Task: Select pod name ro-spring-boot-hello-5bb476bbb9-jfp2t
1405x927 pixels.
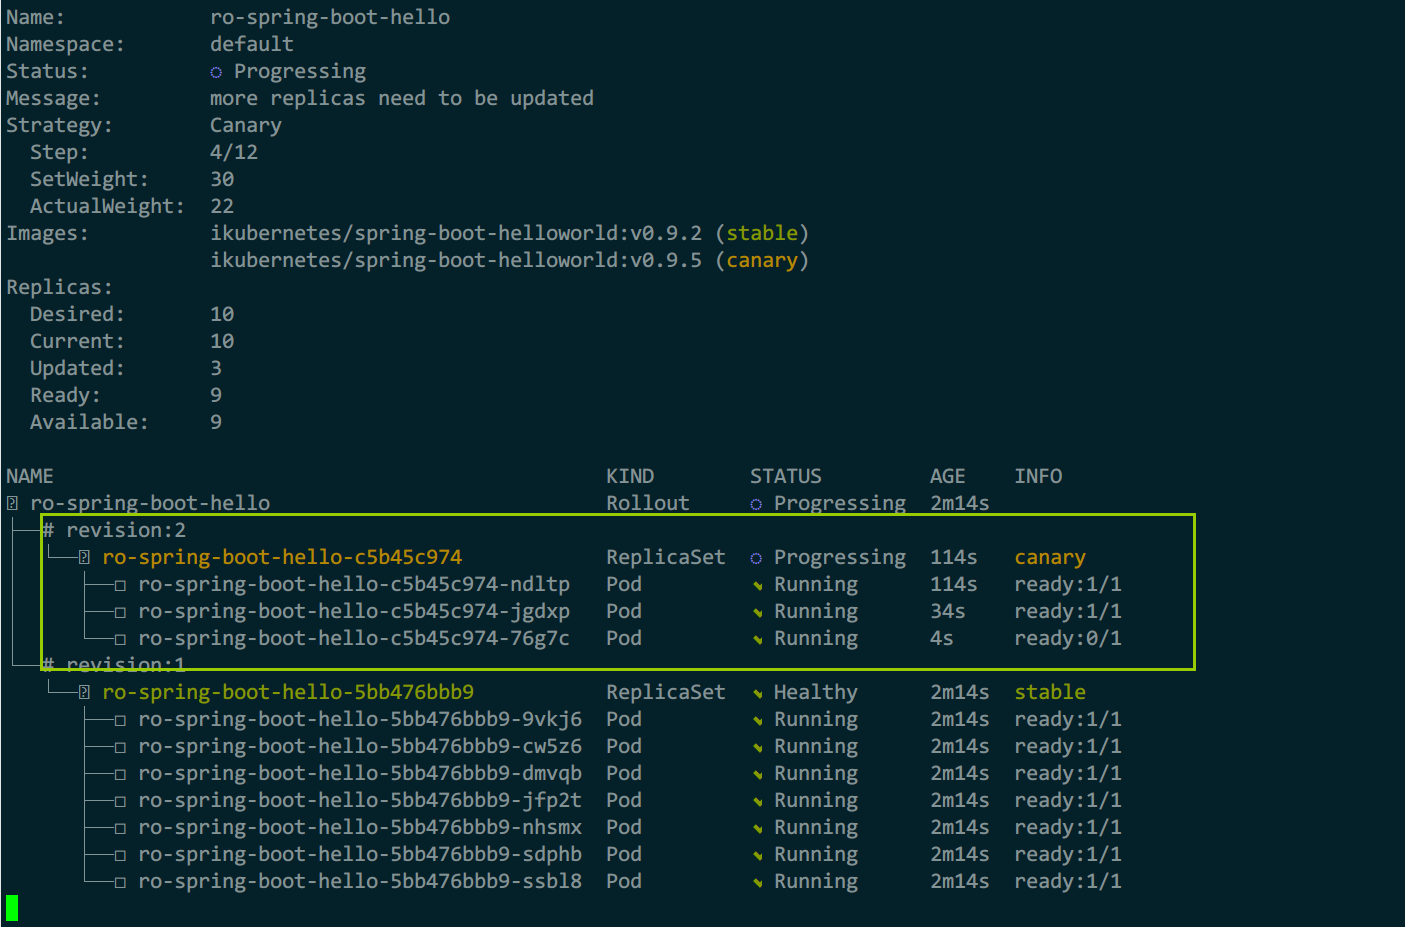Action: [x=360, y=800]
